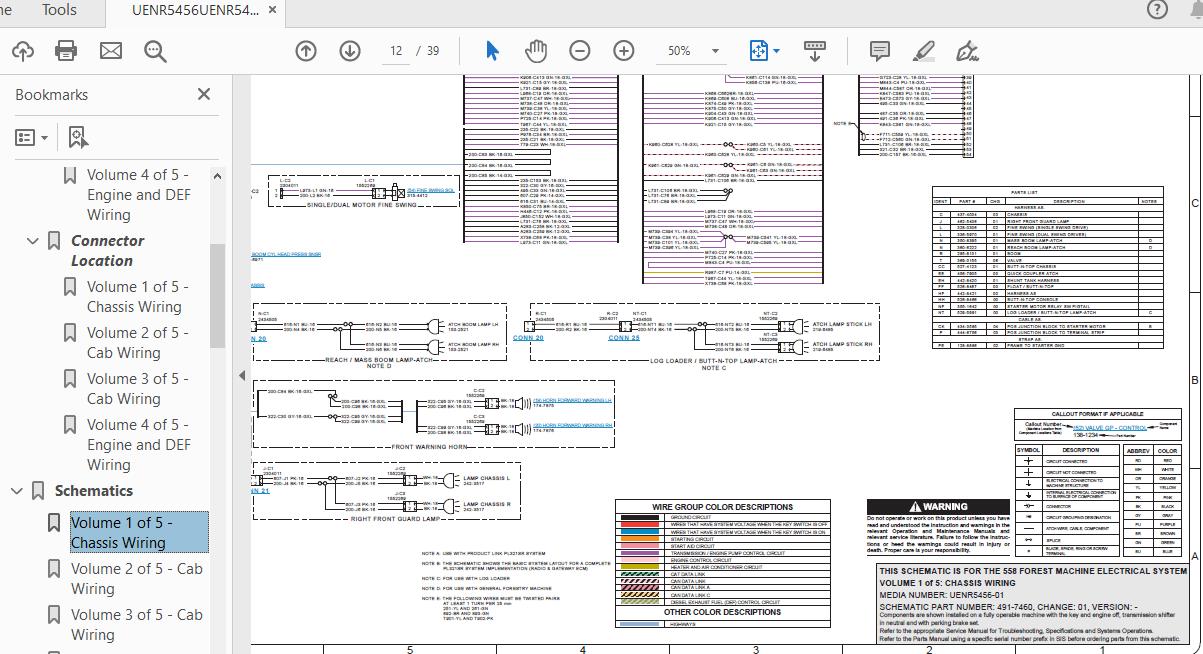Collapse the Connector Location bookmark group
Viewport: 1203px width, 654px height.
33,241
